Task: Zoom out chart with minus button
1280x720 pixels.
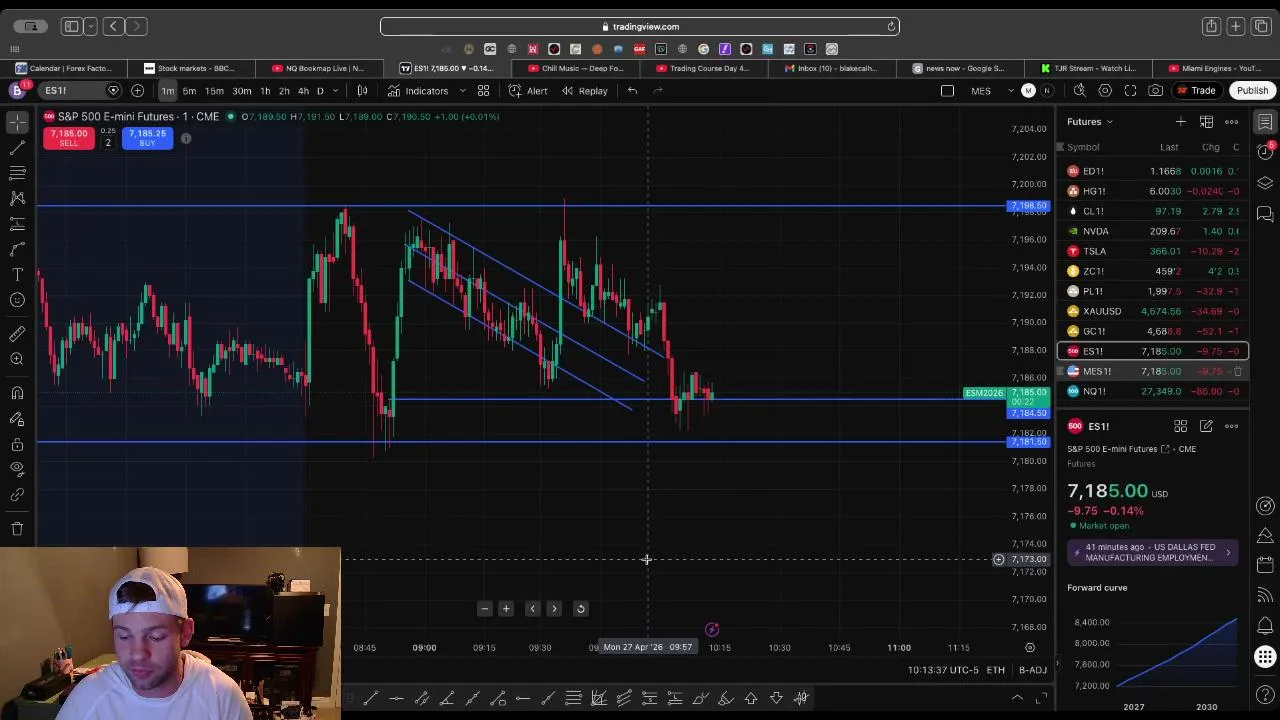Action: (484, 609)
